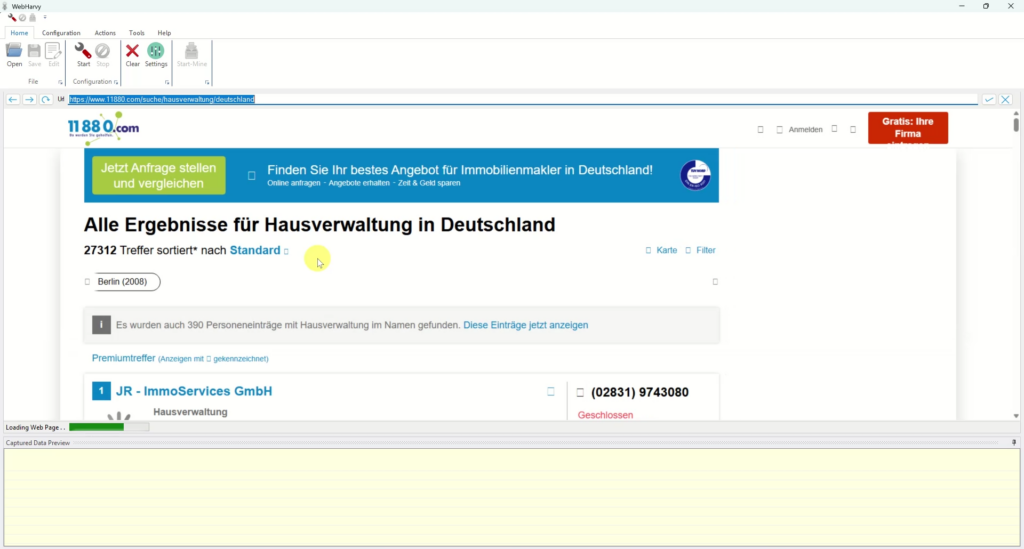This screenshot has height=549, width=1024.
Task: Open the Help ribbon tab
Action: pyautogui.click(x=164, y=33)
